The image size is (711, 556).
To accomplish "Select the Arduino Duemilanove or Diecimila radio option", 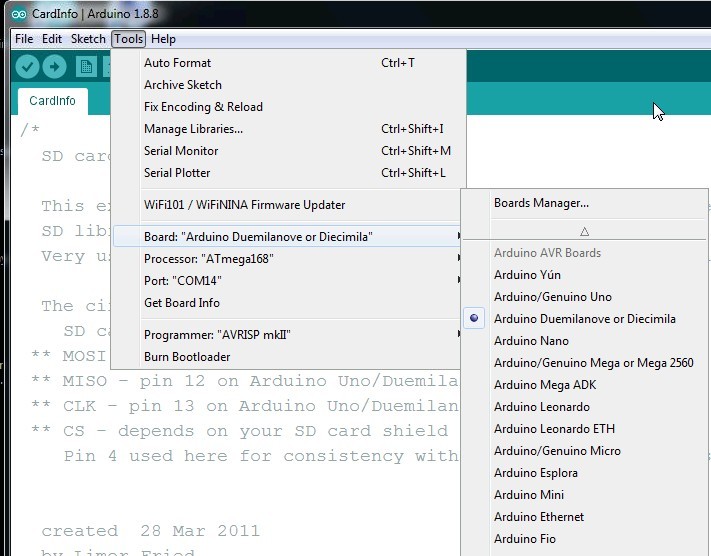I will tap(584, 319).
